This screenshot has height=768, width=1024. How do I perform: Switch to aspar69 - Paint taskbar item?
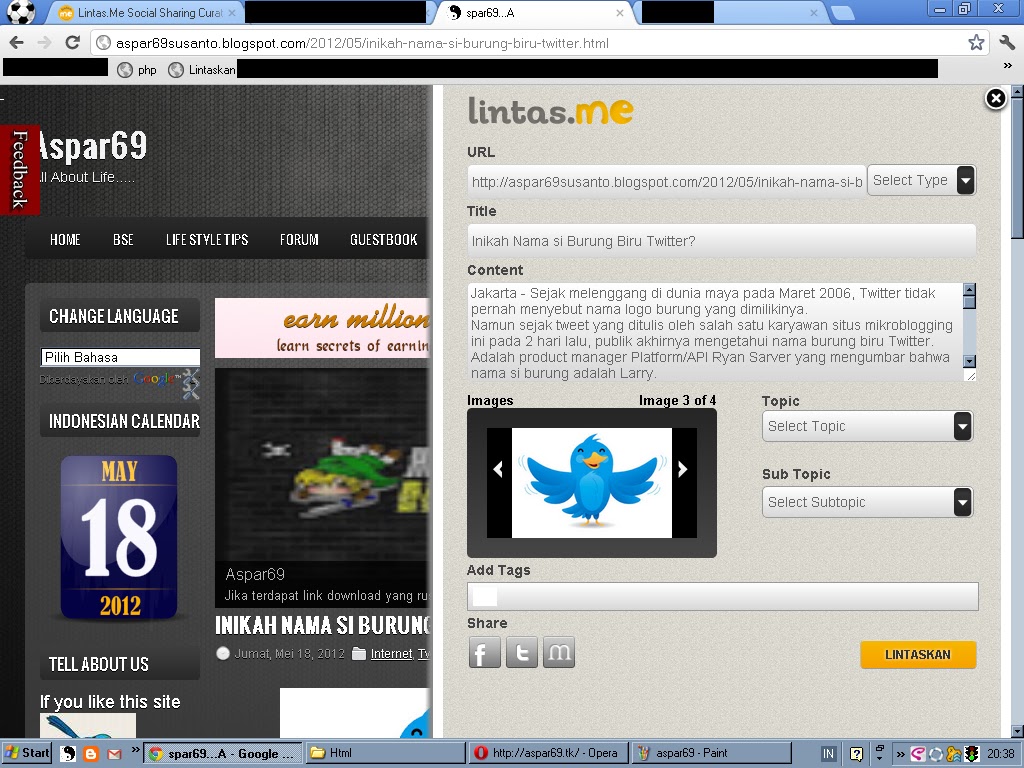tap(712, 753)
